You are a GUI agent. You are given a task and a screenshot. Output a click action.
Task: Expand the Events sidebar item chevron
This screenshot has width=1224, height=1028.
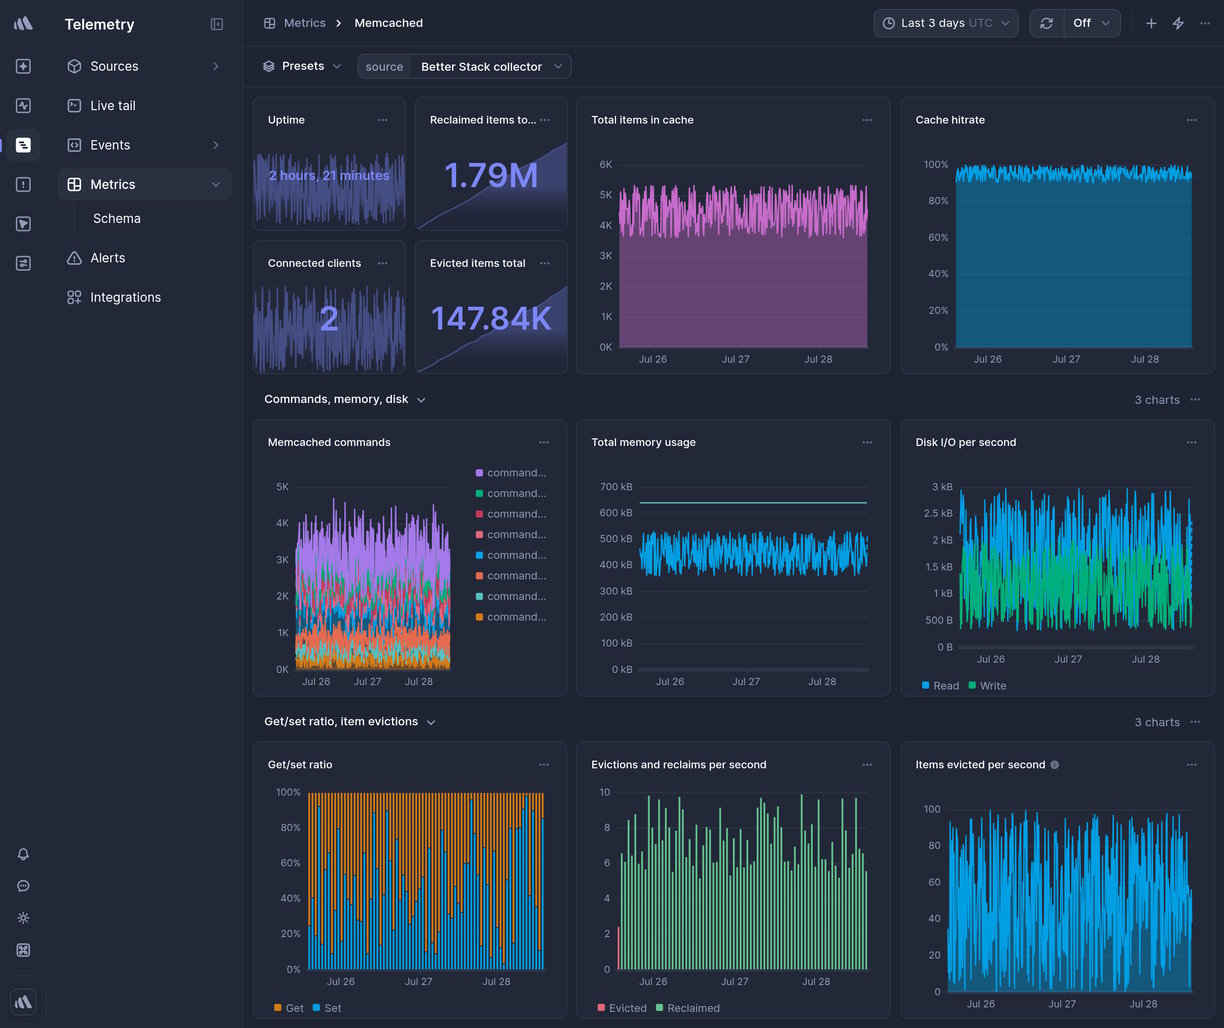[x=216, y=145]
